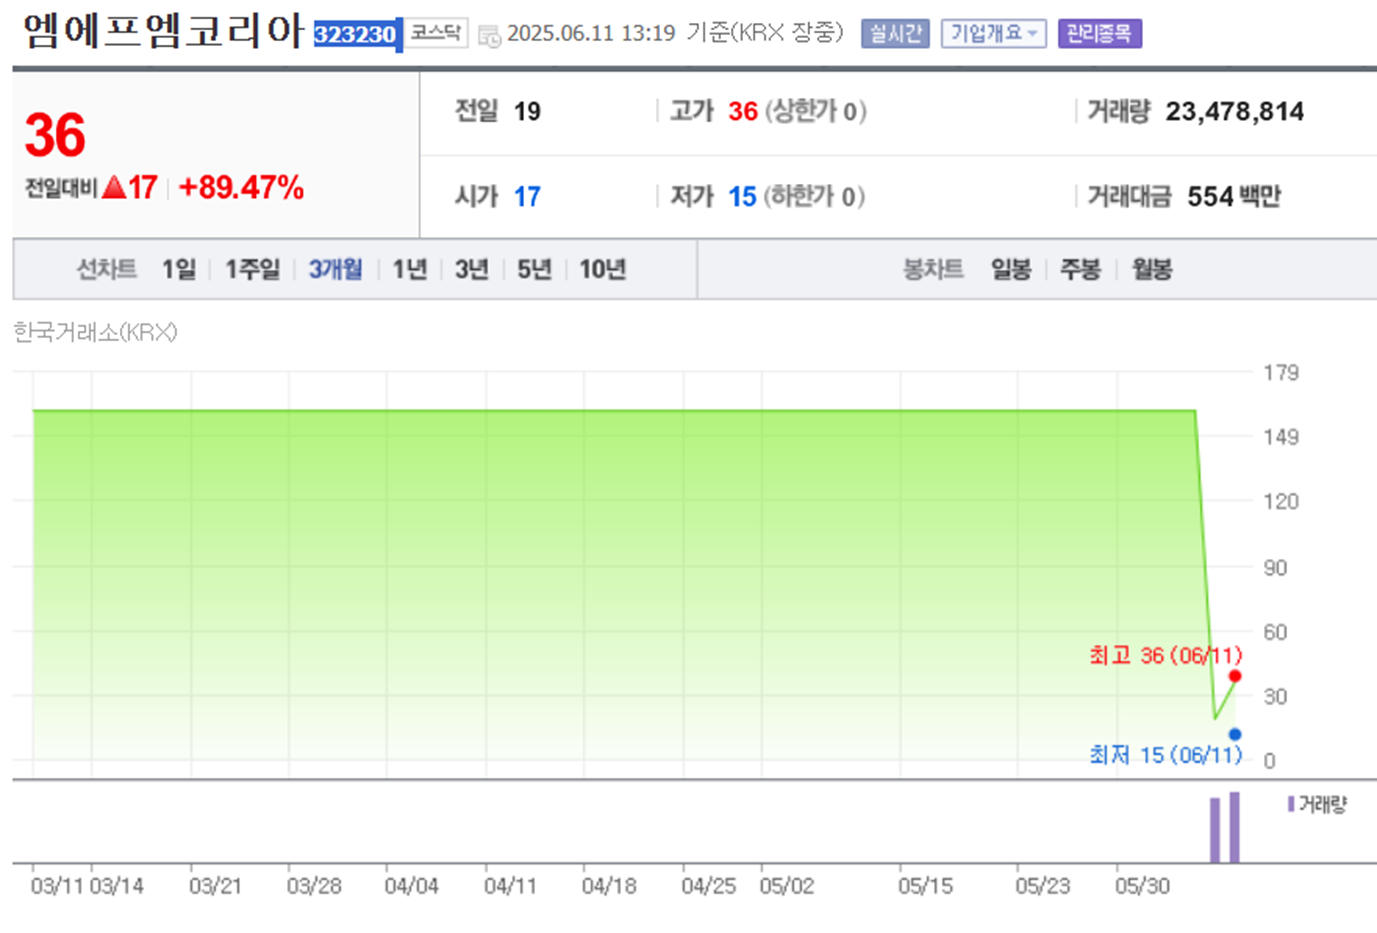Click the +89.47% change value

point(241,187)
